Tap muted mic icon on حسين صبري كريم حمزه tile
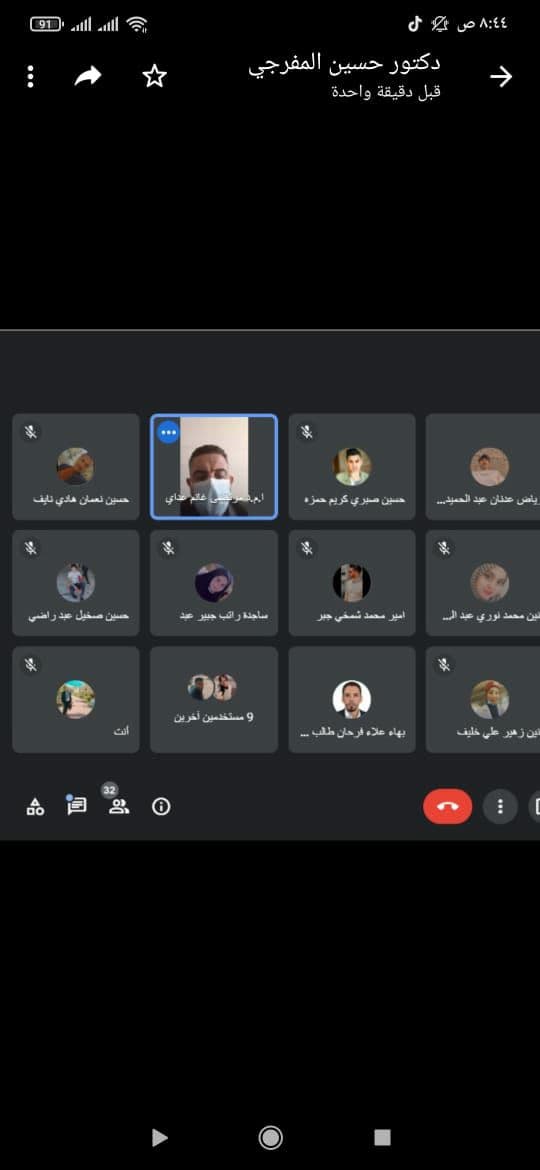This screenshot has width=540, height=1170. [x=307, y=431]
